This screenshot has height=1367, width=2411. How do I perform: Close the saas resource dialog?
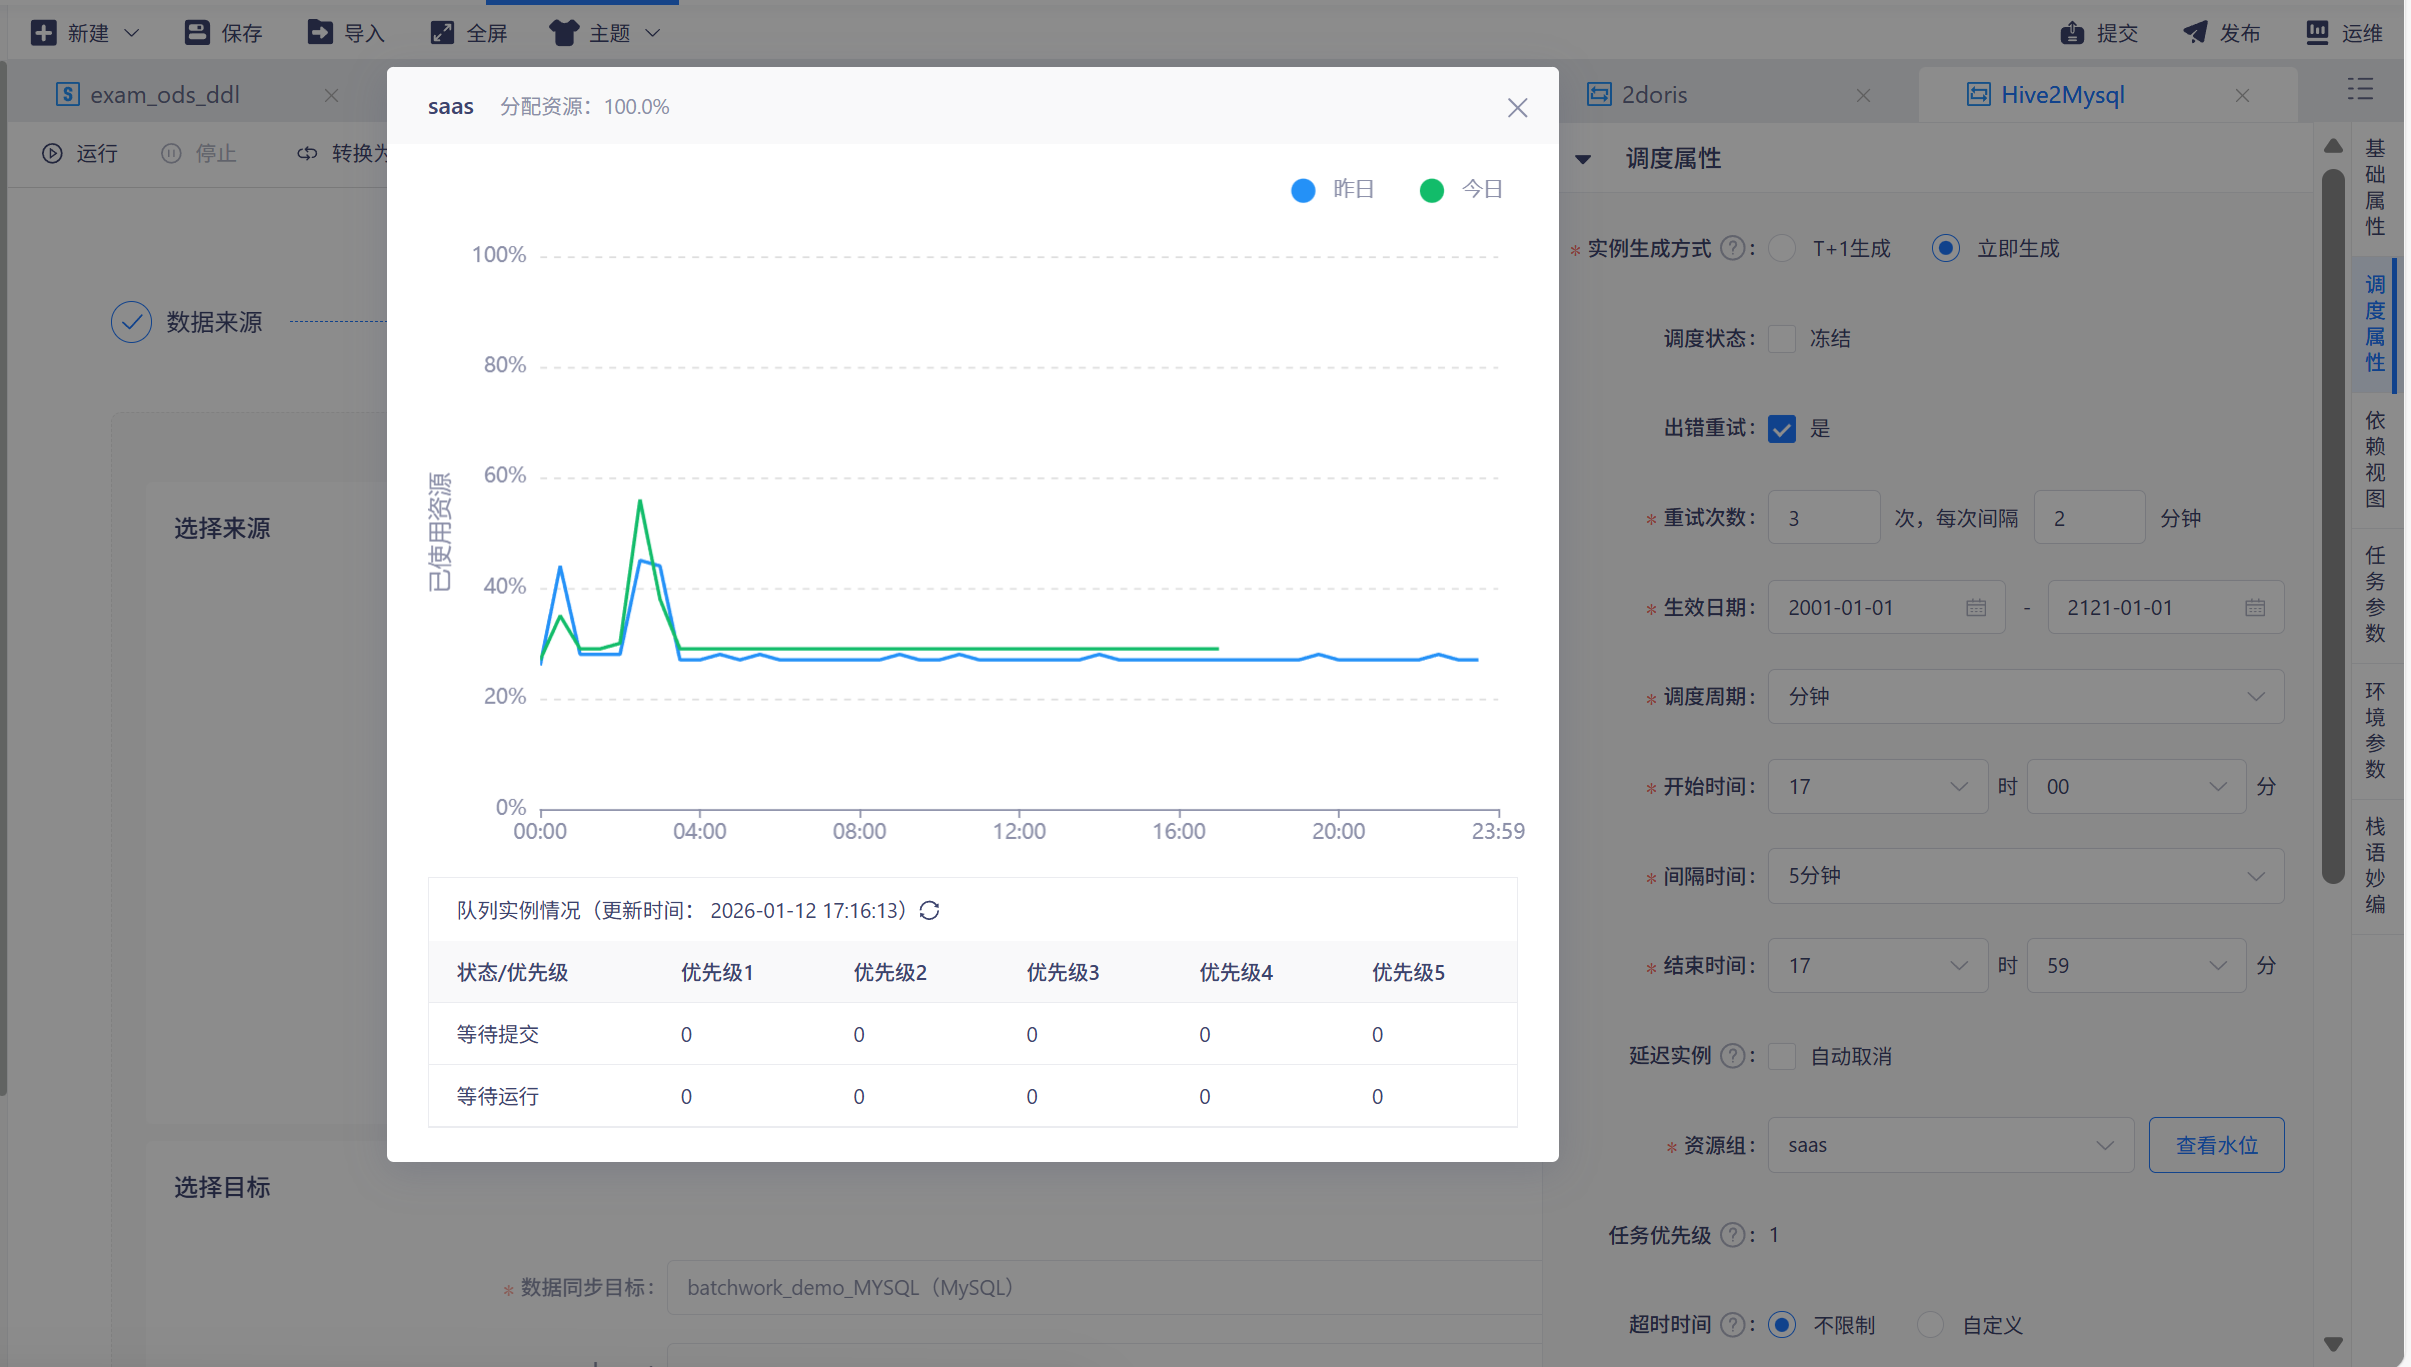click(x=1517, y=108)
